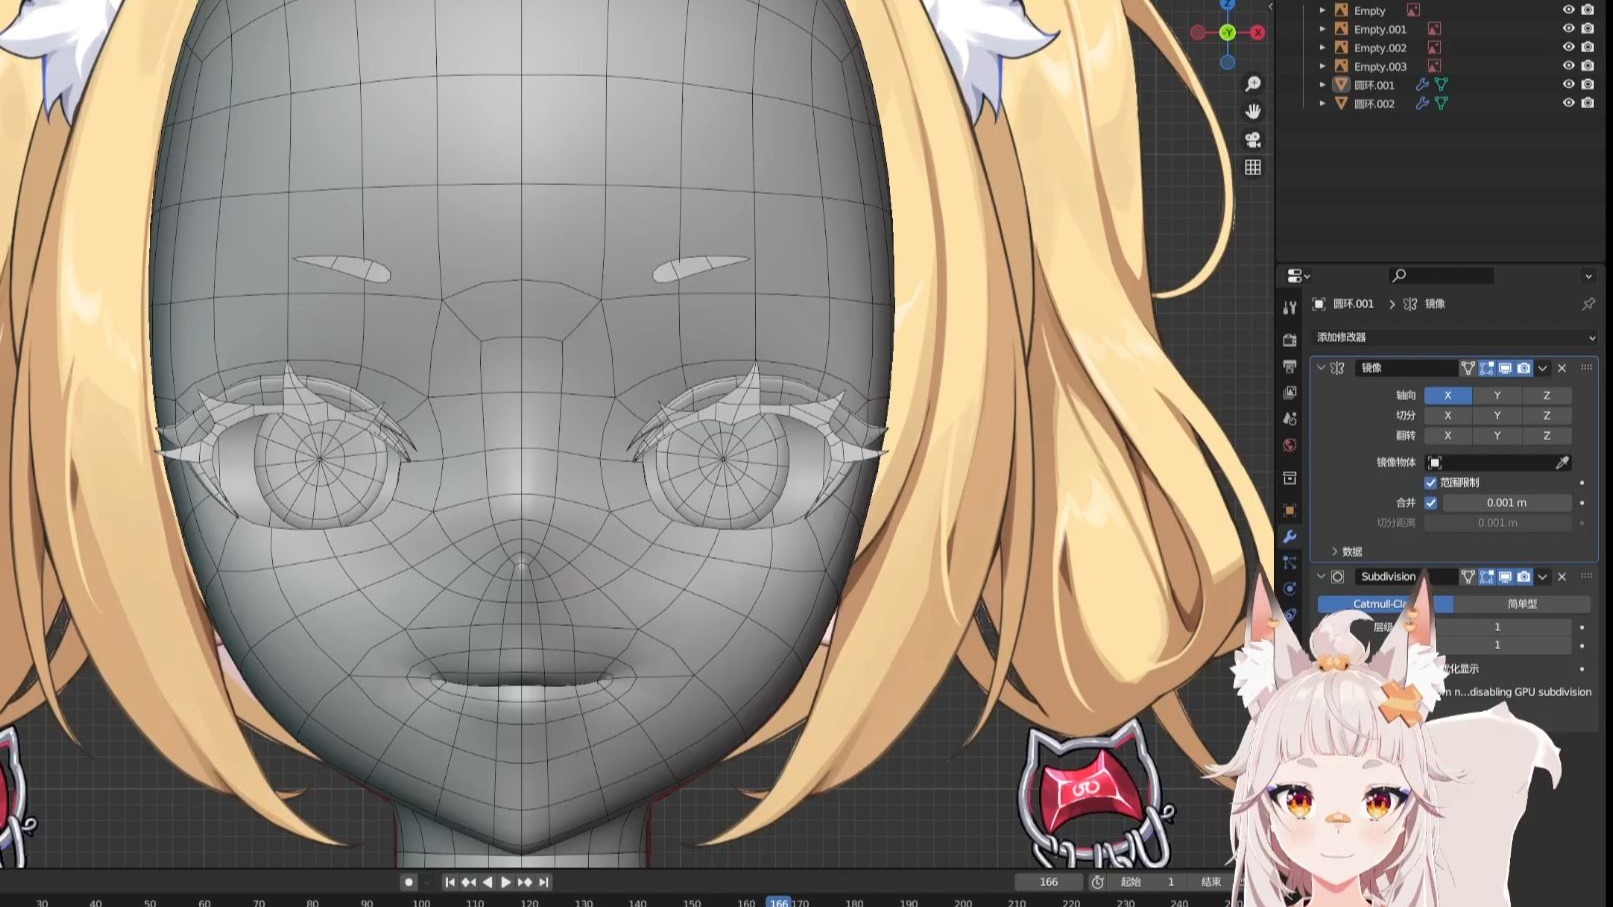Viewport: 1613px width, 907px height.
Task: Click the 166 playhead marker on timeline
Action: (x=779, y=902)
